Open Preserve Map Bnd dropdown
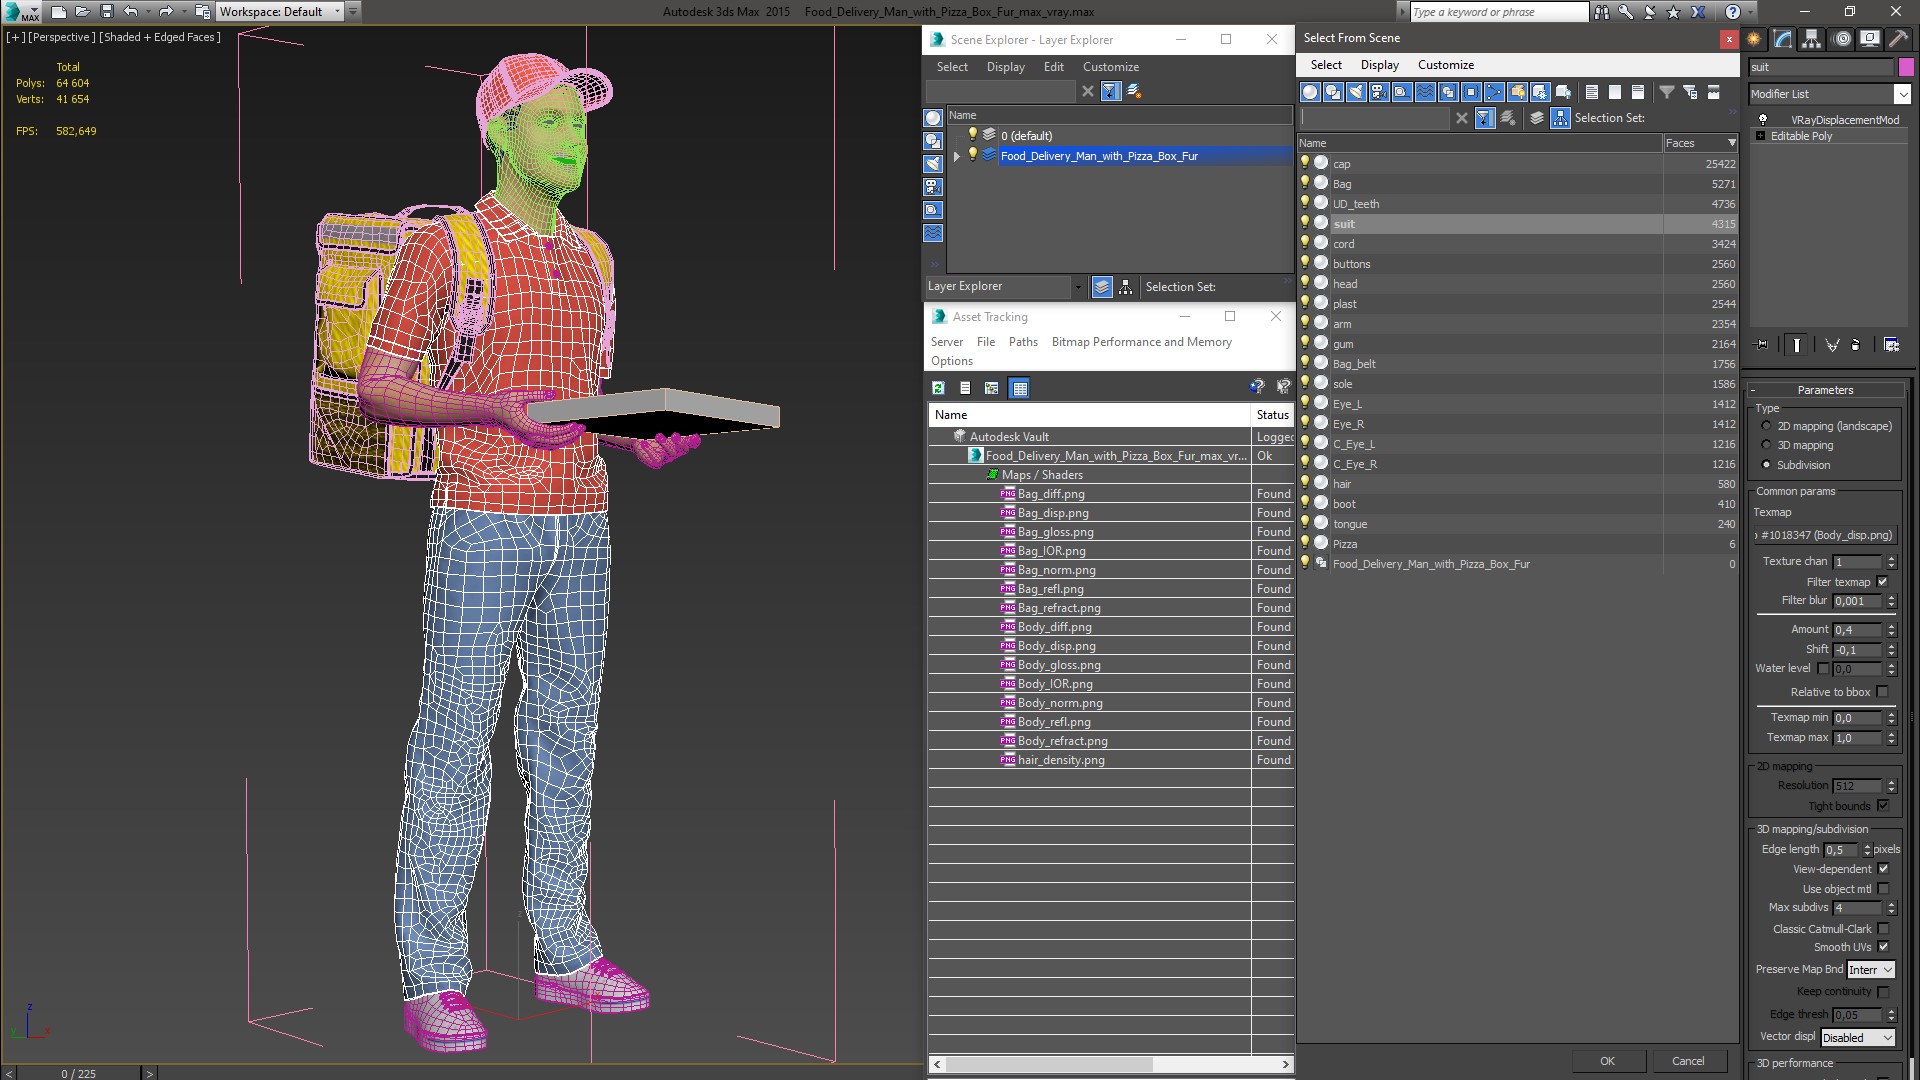Screen dimensions: 1920x1080 [1870, 970]
